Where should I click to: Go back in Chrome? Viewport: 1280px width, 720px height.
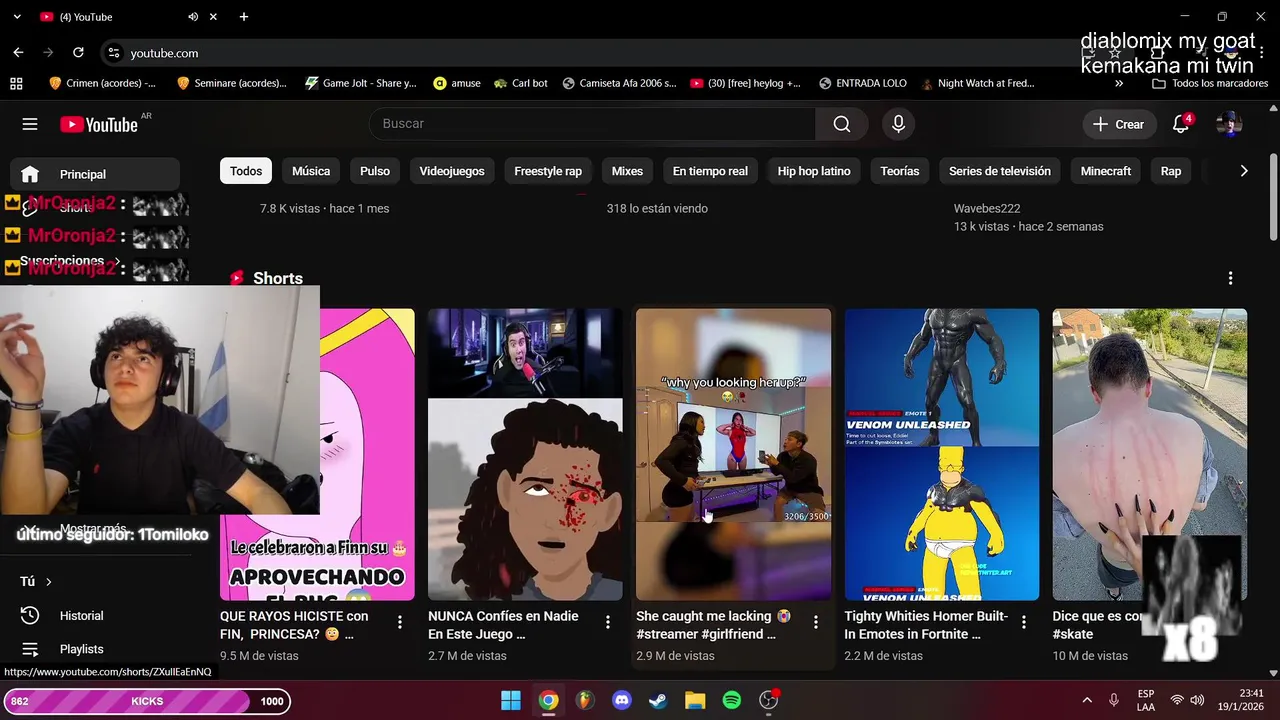tap(18, 53)
